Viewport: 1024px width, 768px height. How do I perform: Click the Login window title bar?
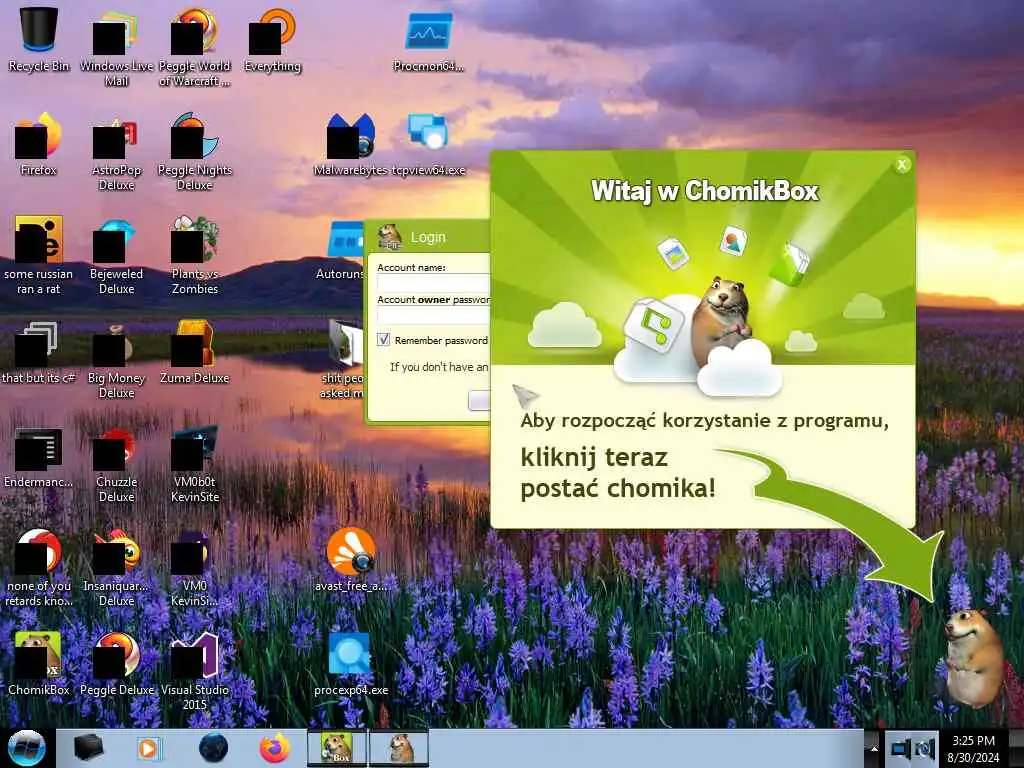point(428,236)
